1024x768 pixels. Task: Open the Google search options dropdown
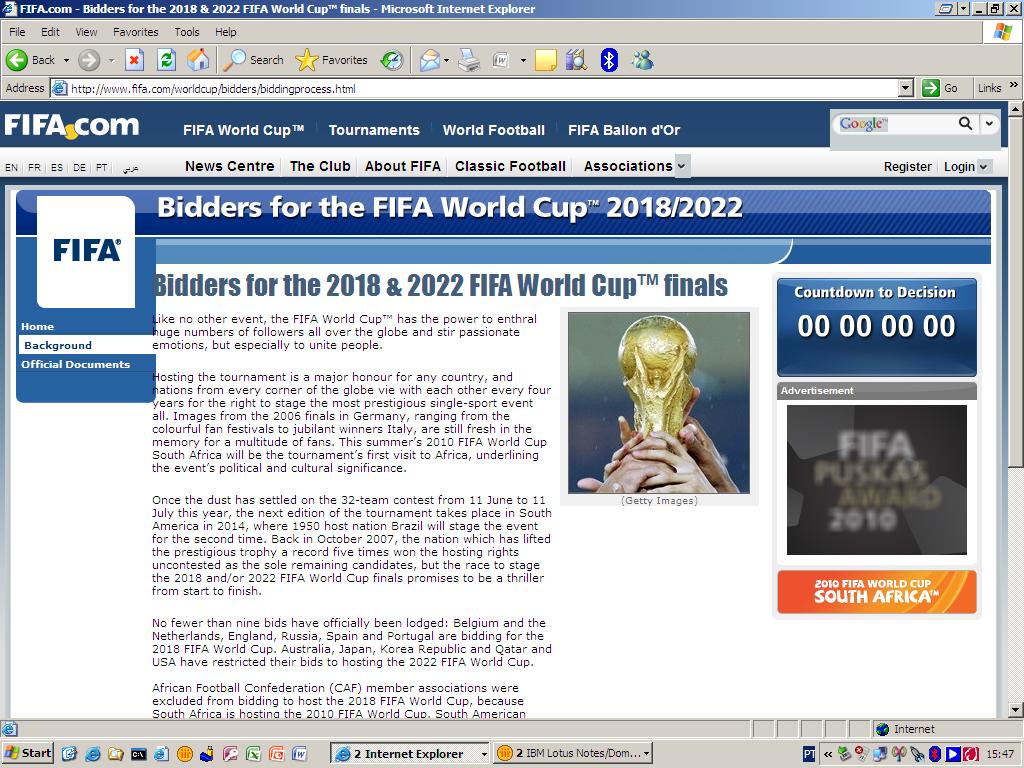(989, 123)
